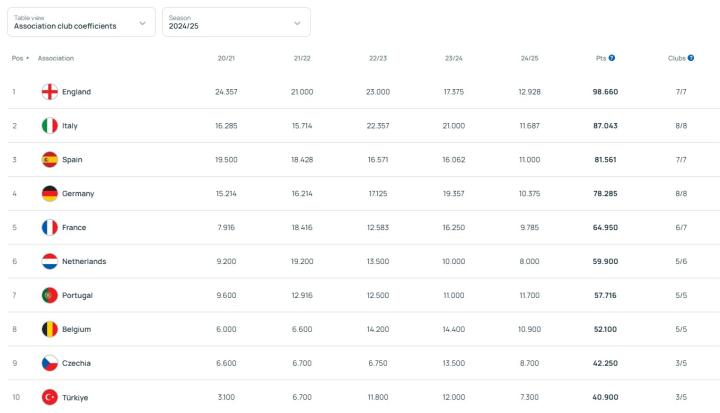Open the Pts help info icon

[612, 58]
